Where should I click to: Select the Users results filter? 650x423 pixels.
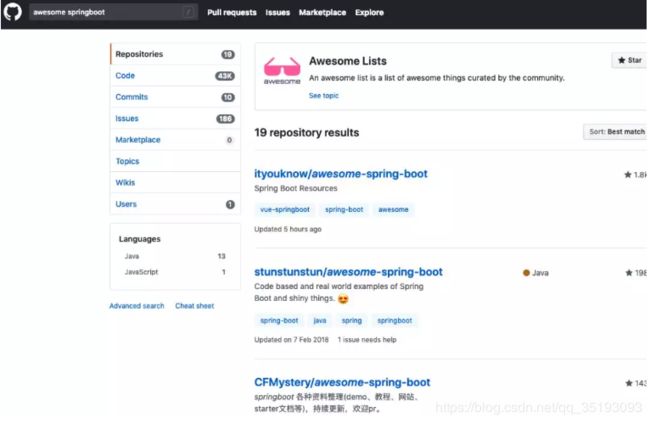175,204
